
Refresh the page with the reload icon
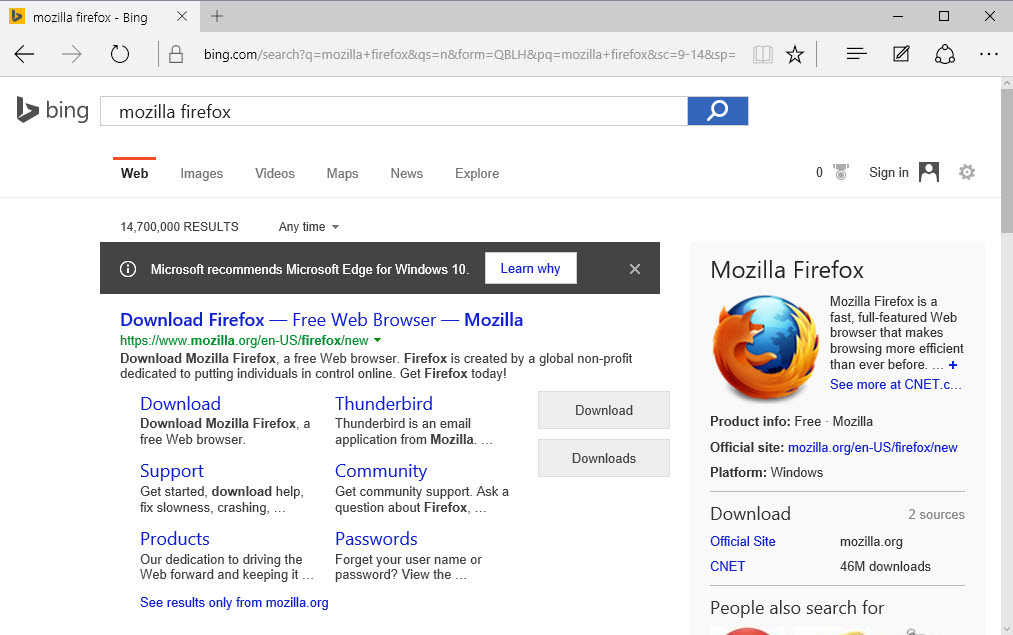[x=120, y=54]
